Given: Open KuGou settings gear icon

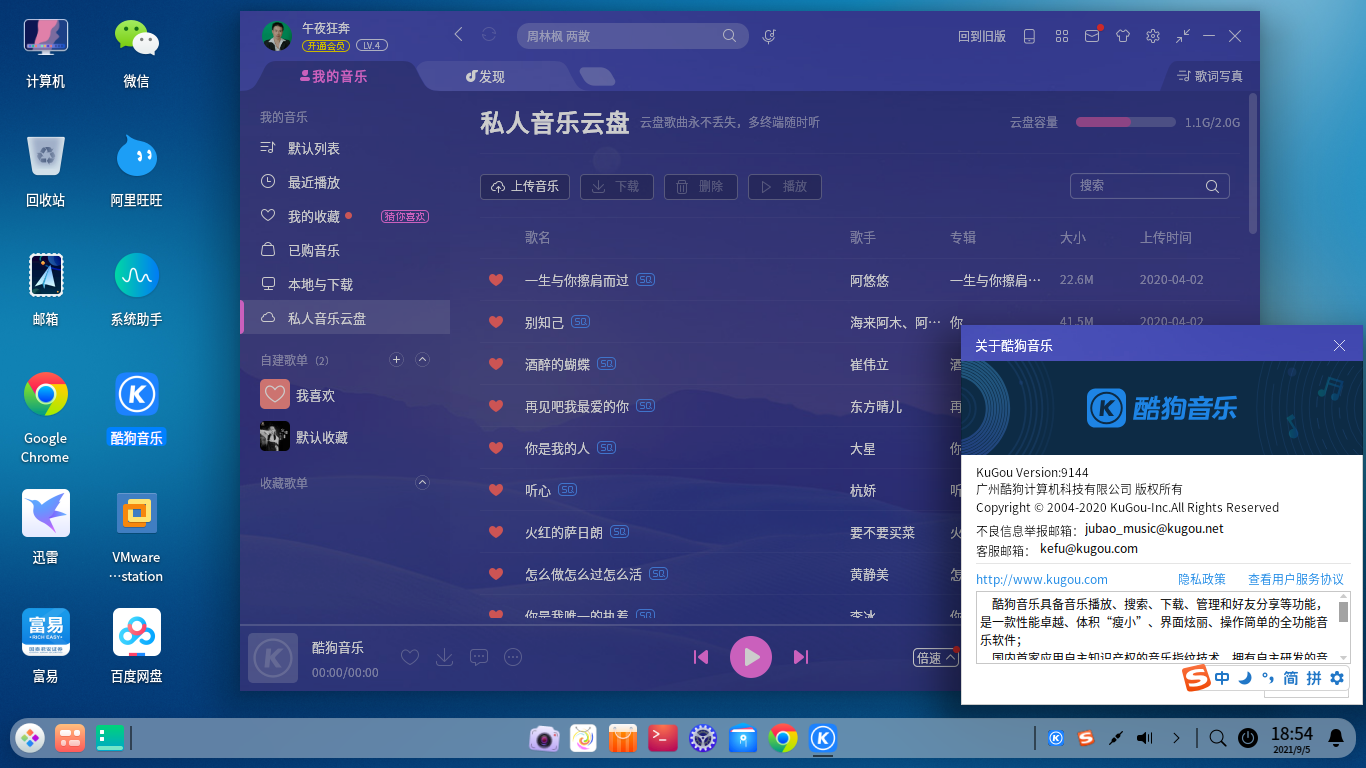Looking at the screenshot, I should click(1152, 36).
